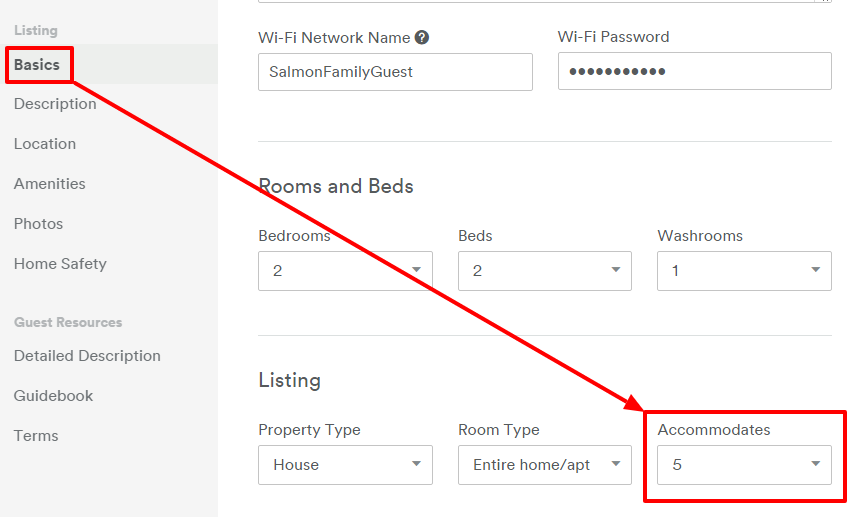This screenshot has width=867, height=517.
Task: Open the Location section
Action: [45, 144]
